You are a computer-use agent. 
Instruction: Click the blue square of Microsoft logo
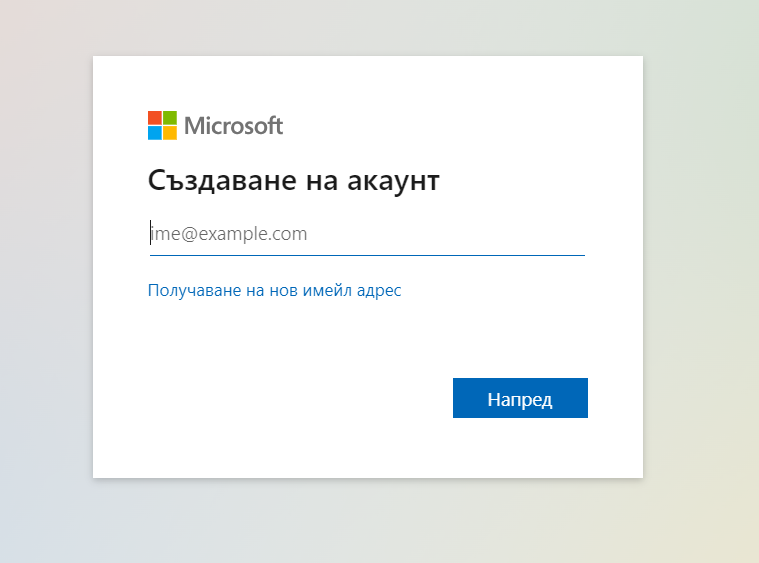[155, 133]
